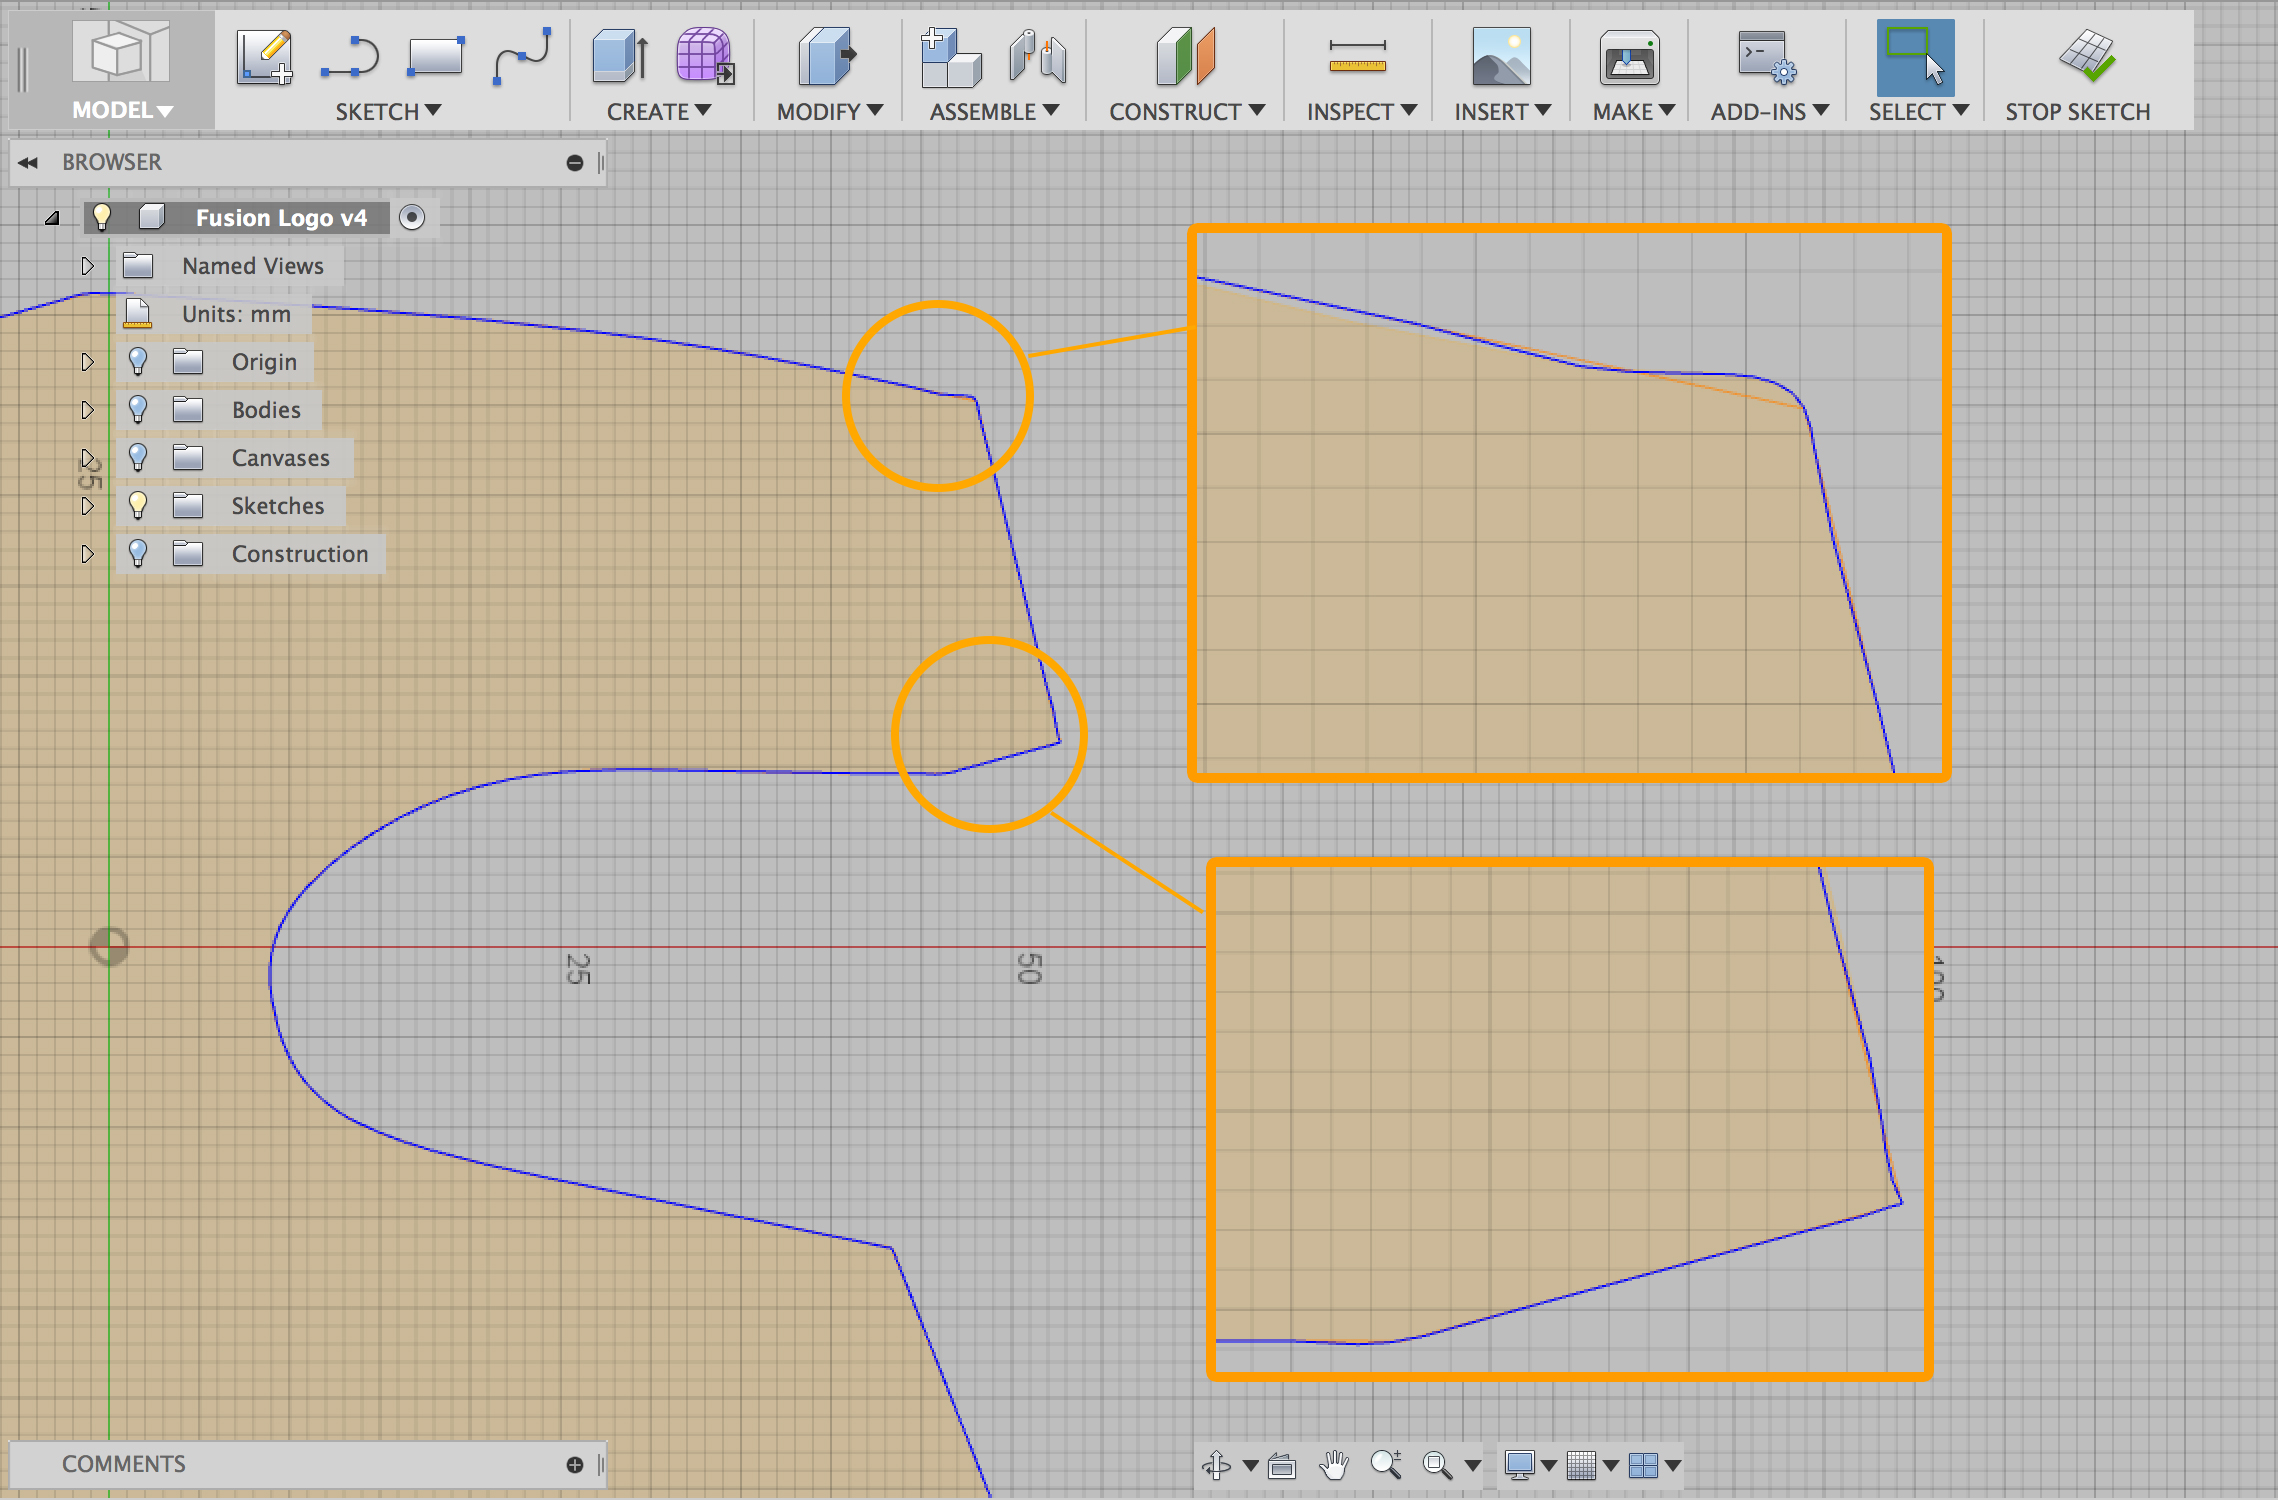Open the INSPECT dropdown menu
This screenshot has width=2278, height=1500.
1362,112
